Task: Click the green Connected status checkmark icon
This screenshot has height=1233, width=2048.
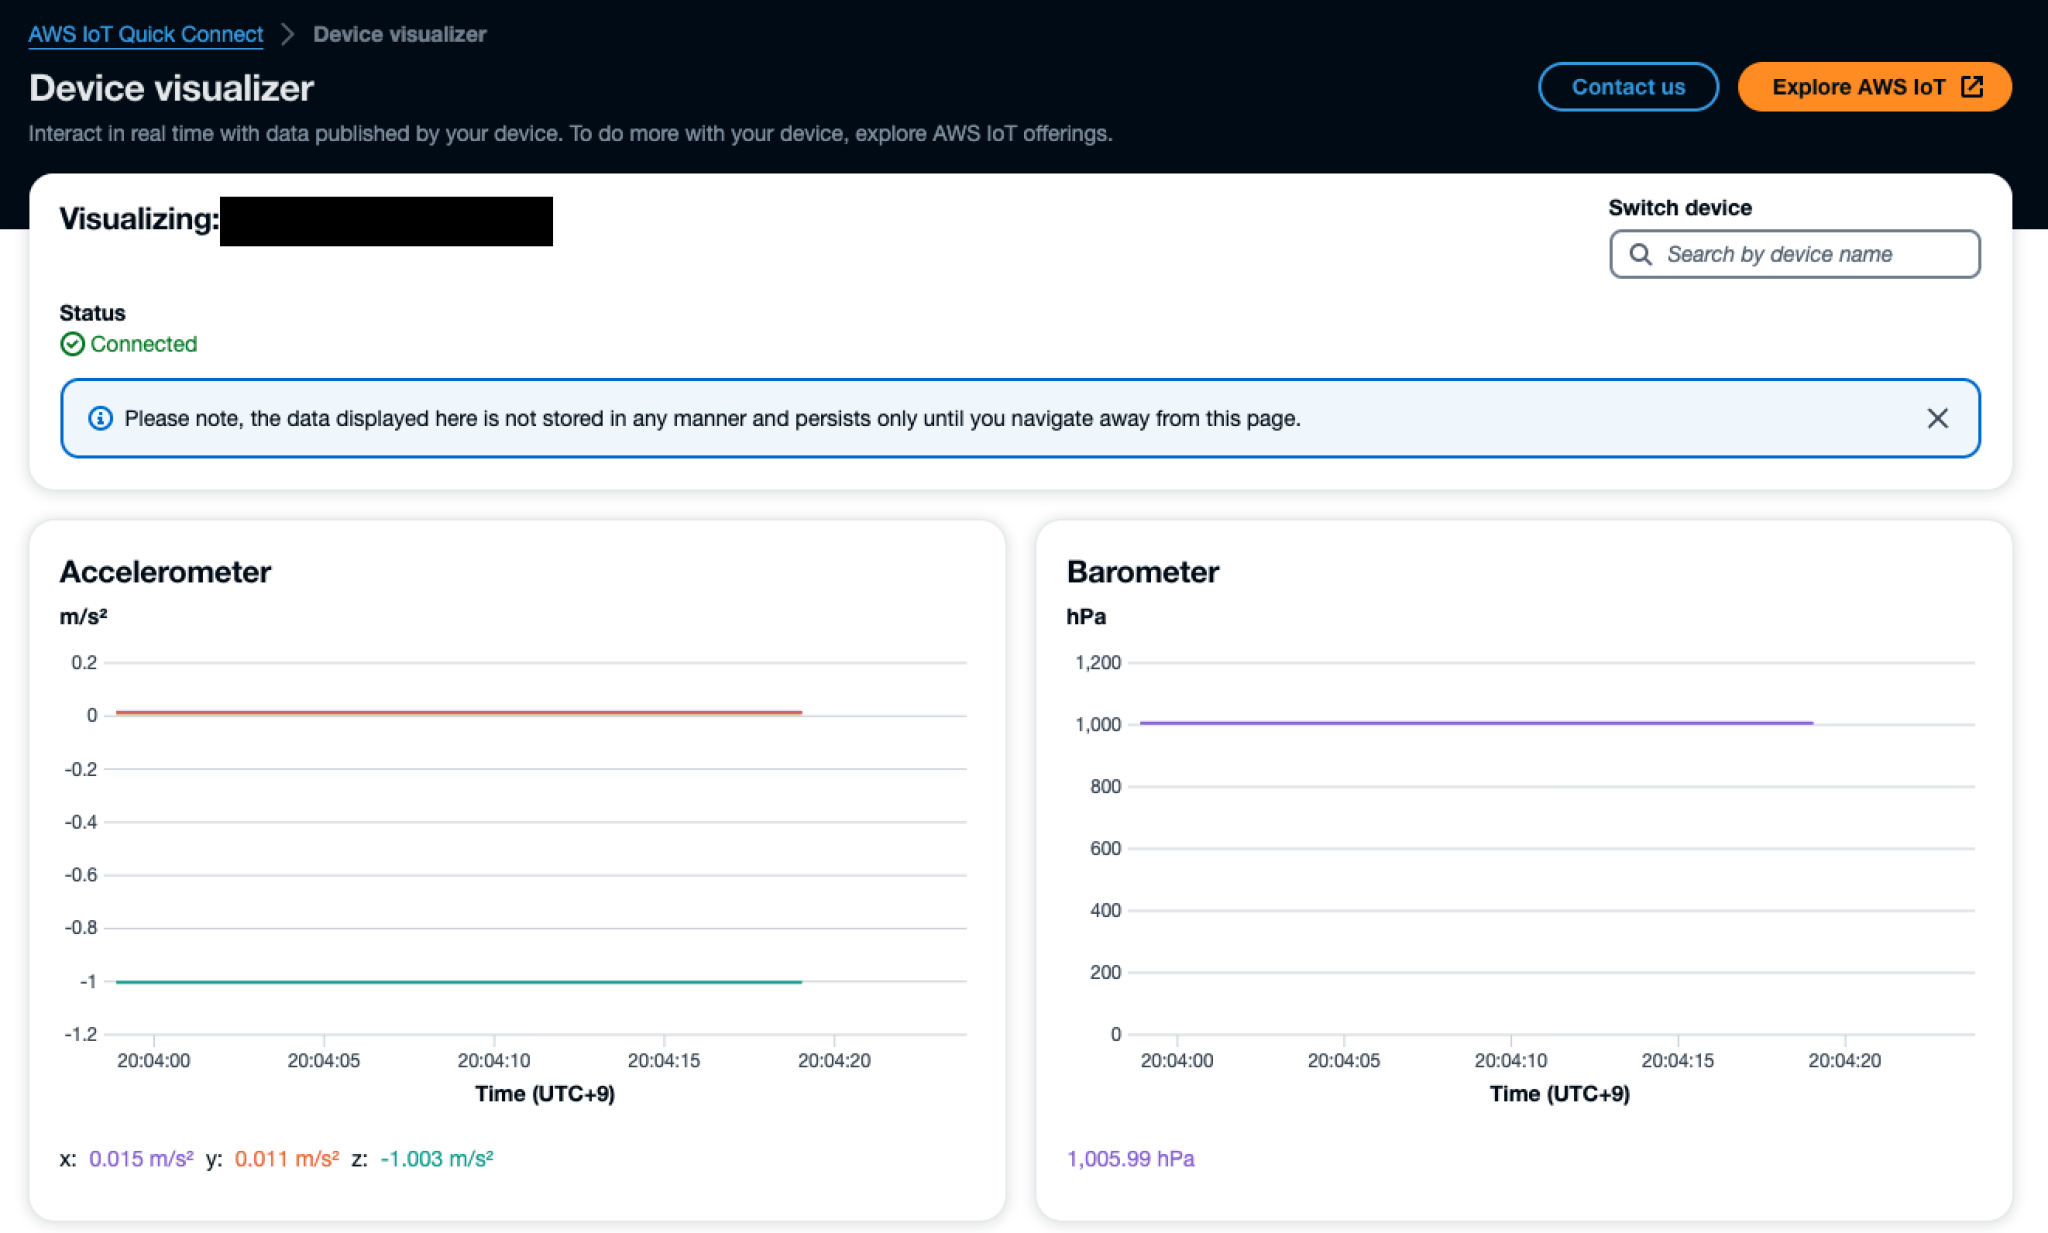Action: (72, 344)
